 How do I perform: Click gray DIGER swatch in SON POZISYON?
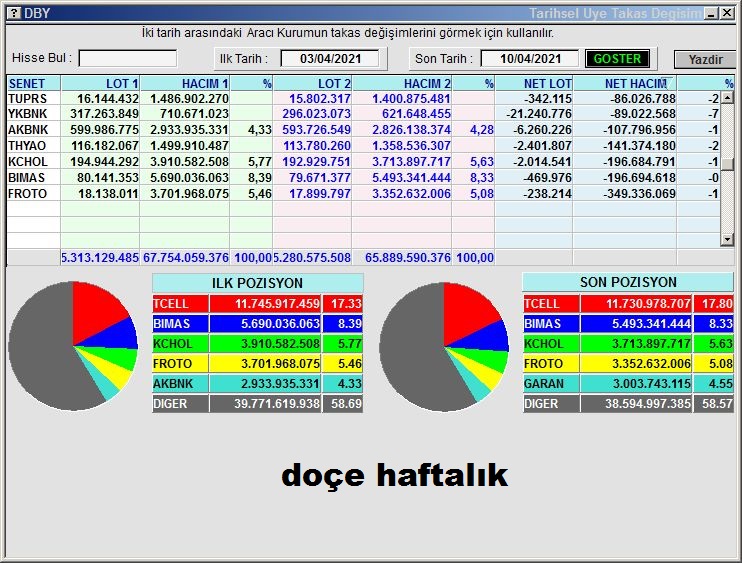pos(551,404)
